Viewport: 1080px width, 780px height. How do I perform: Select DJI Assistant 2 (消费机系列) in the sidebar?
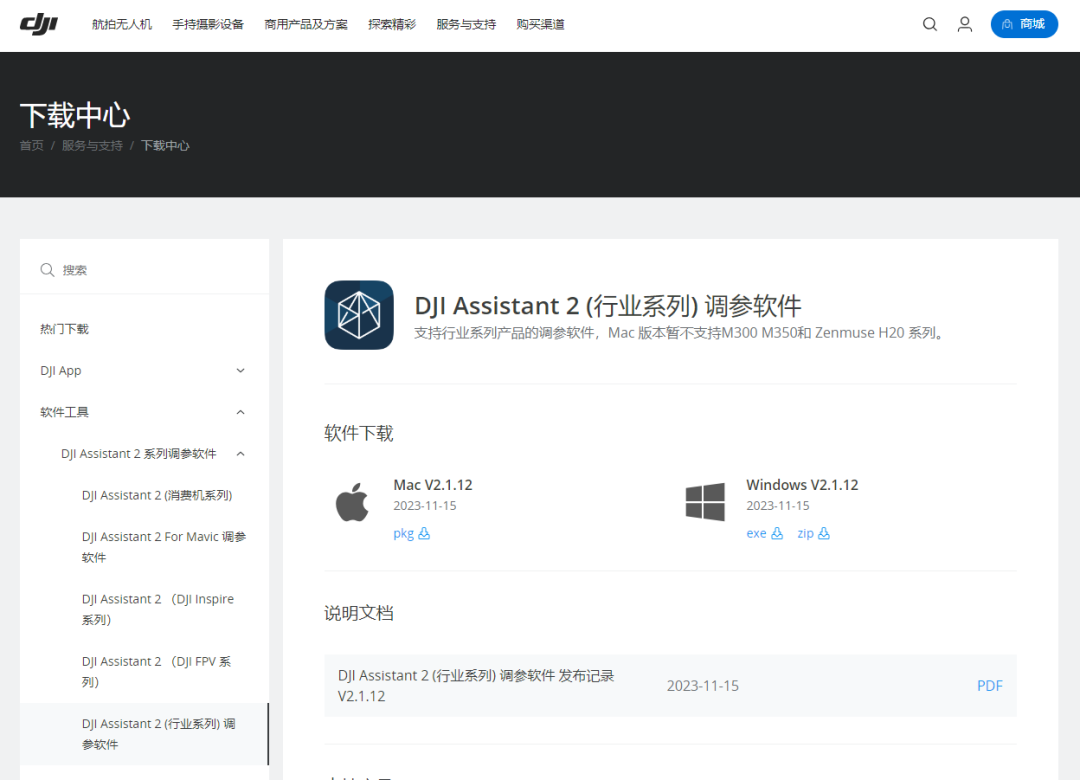pos(157,495)
